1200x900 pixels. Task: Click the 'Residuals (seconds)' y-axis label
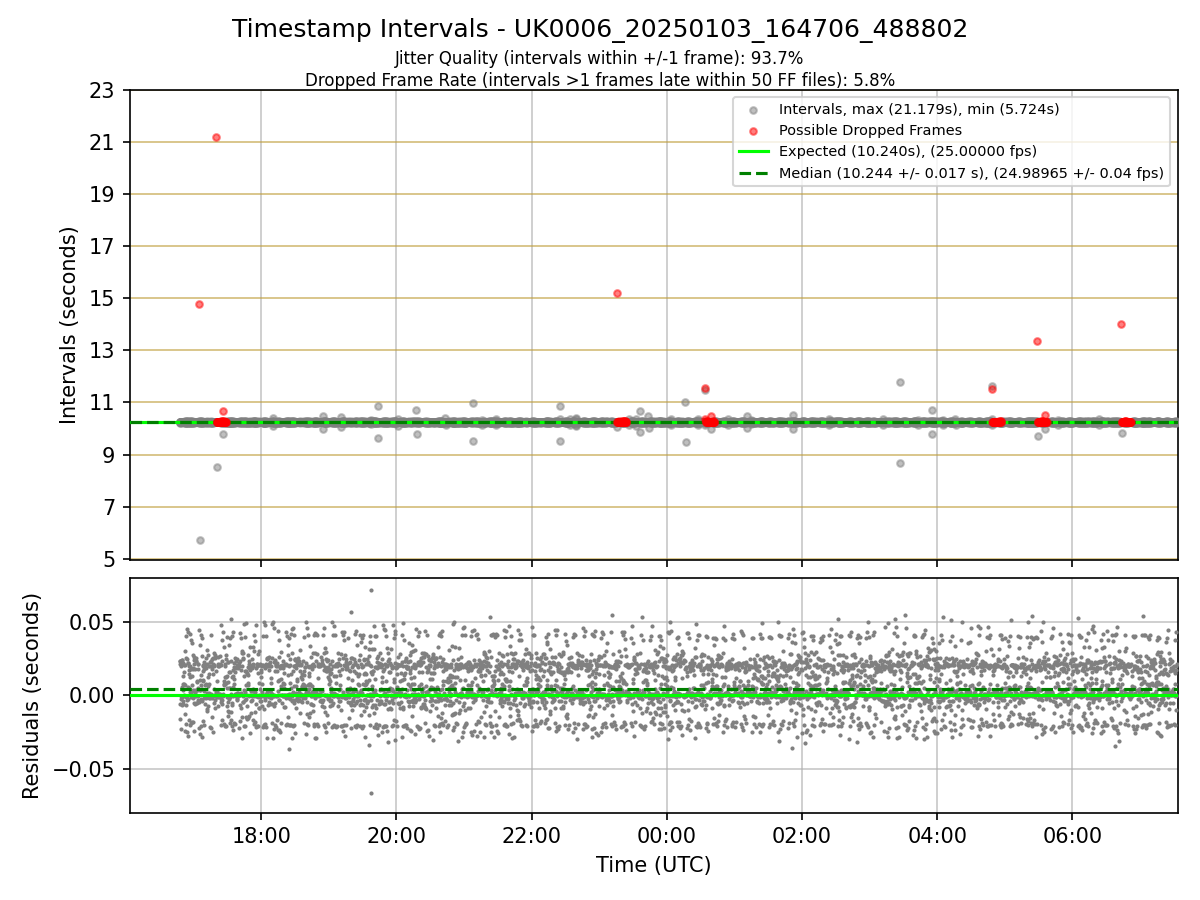(x=32, y=696)
